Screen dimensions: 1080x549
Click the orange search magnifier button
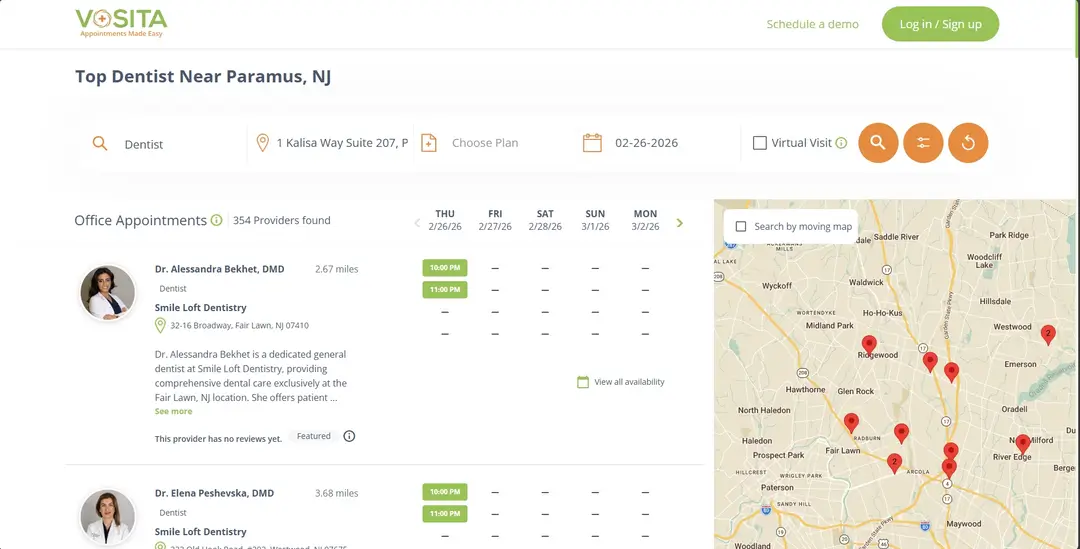point(877,143)
